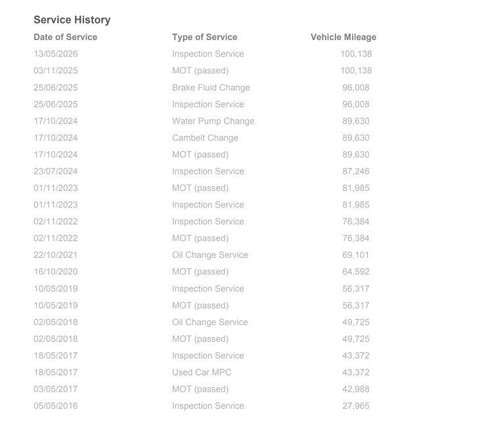Click the 03/11/2025 MOT (passed) entry

tap(200, 71)
